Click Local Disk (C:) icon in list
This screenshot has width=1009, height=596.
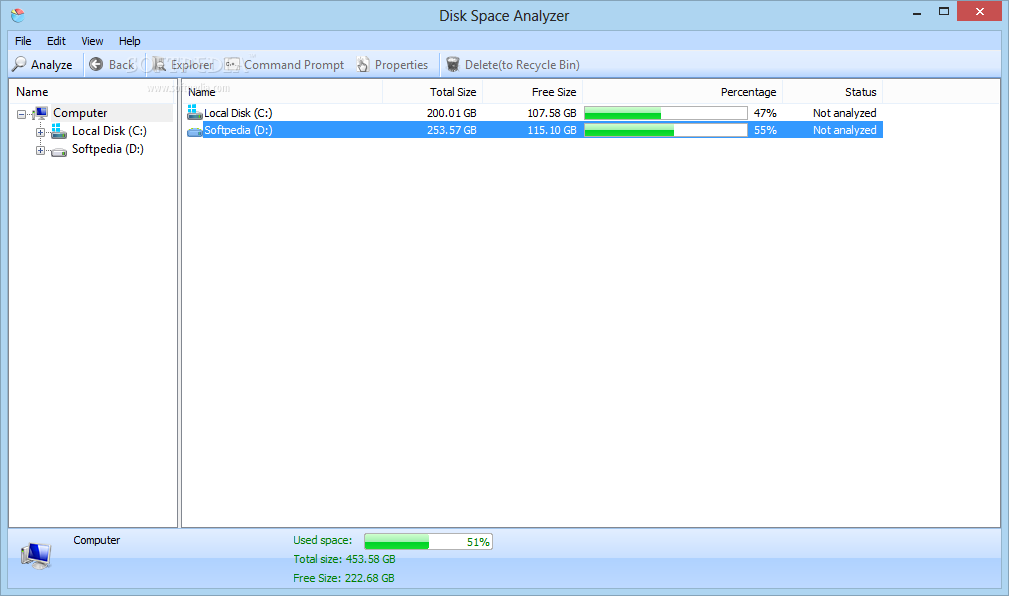click(x=194, y=113)
